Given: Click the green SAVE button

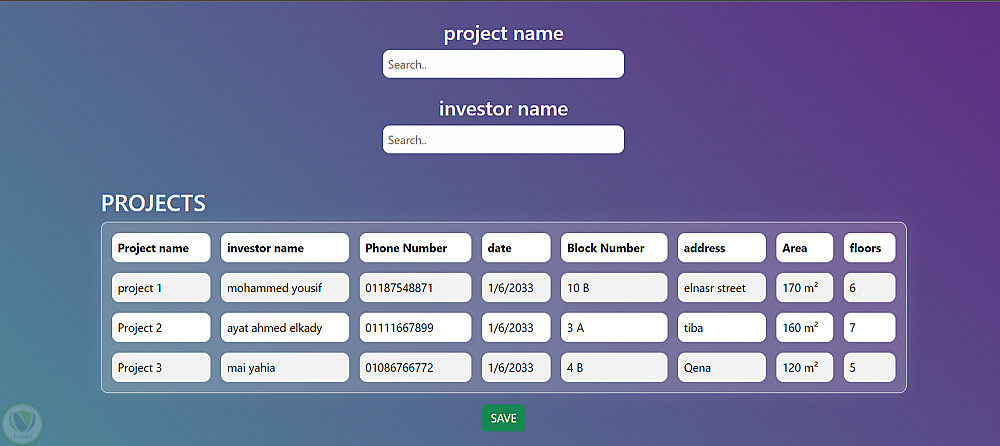Looking at the screenshot, I should [503, 418].
